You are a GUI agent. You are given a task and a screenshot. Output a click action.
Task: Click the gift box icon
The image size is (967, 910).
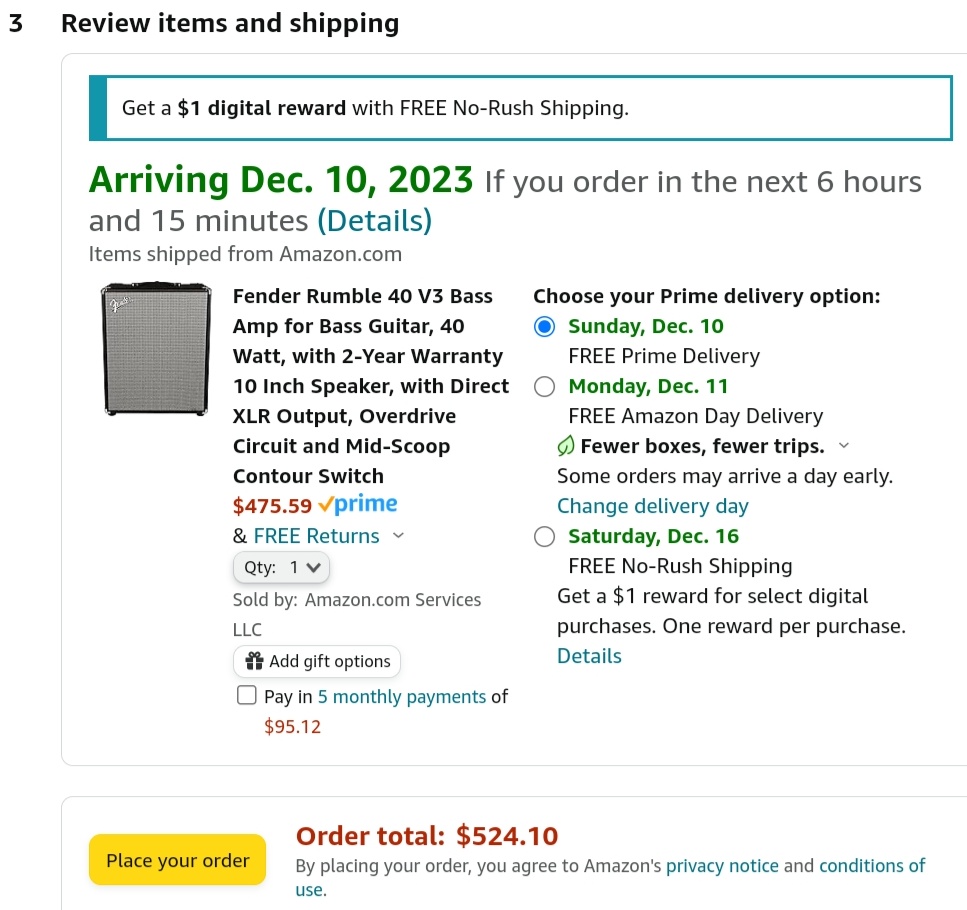254,661
